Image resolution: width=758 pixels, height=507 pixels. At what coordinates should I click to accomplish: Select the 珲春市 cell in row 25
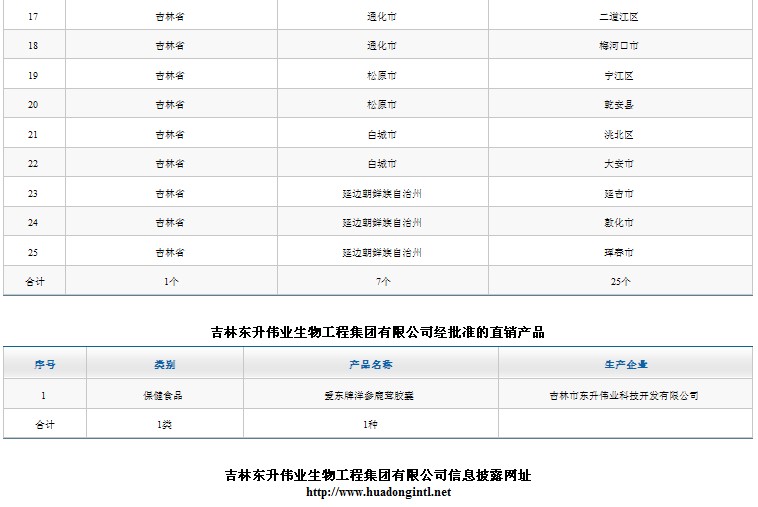click(620, 253)
